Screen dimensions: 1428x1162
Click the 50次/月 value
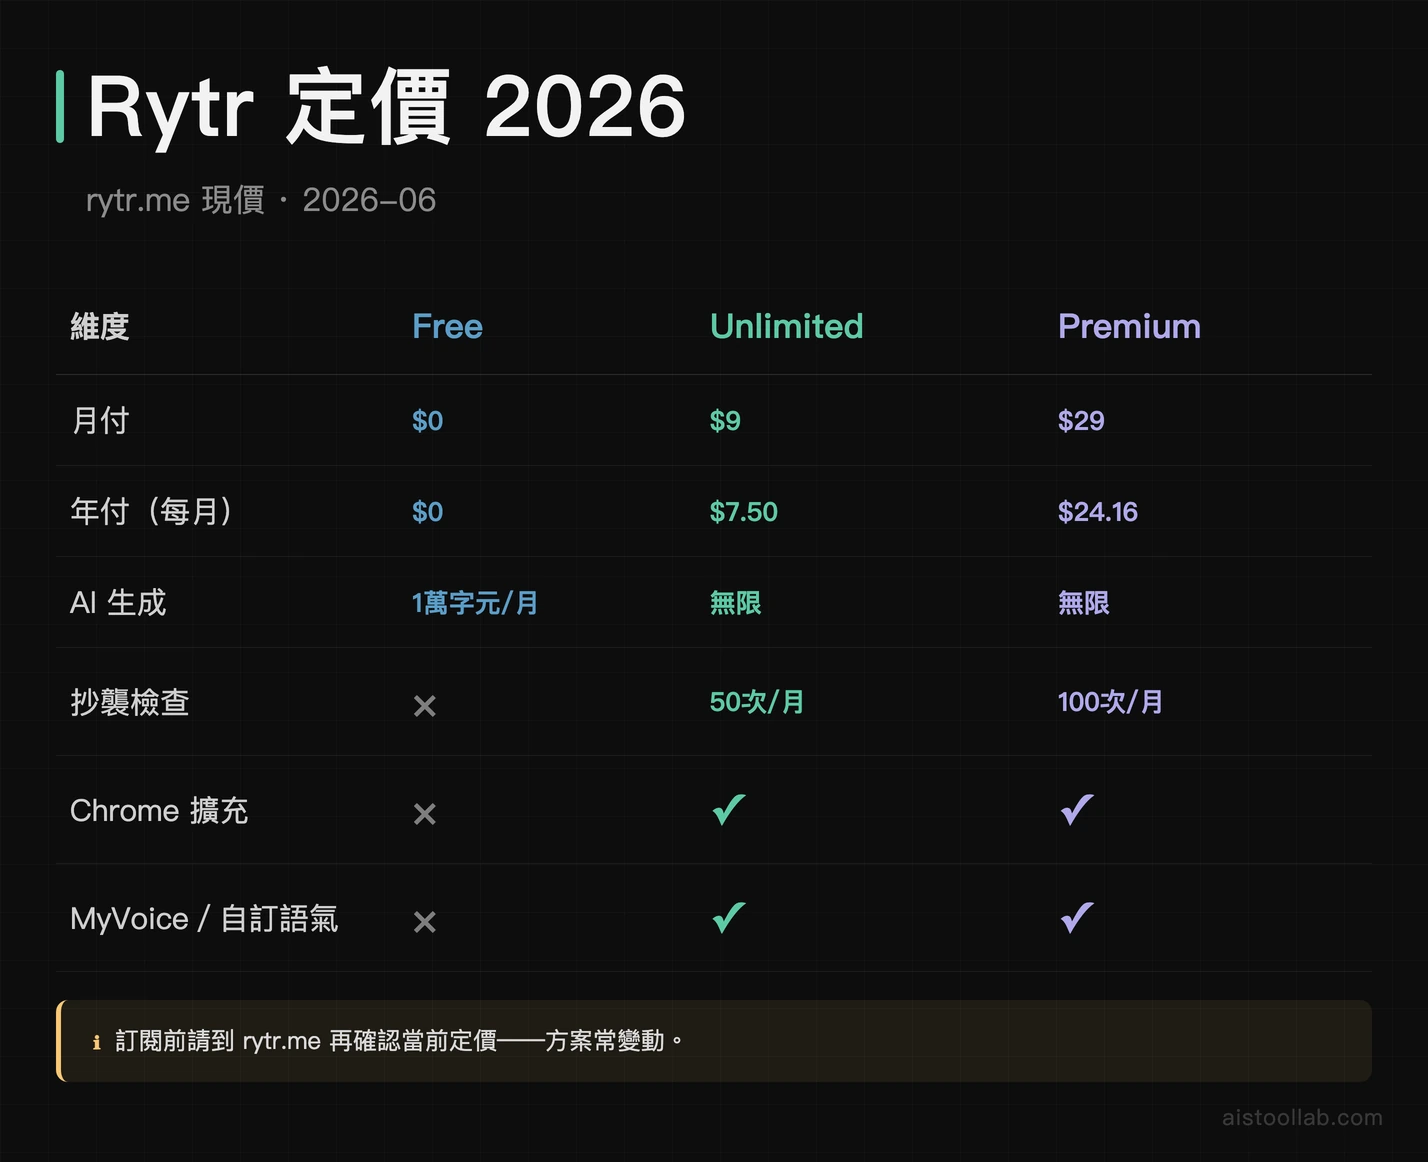[757, 702]
